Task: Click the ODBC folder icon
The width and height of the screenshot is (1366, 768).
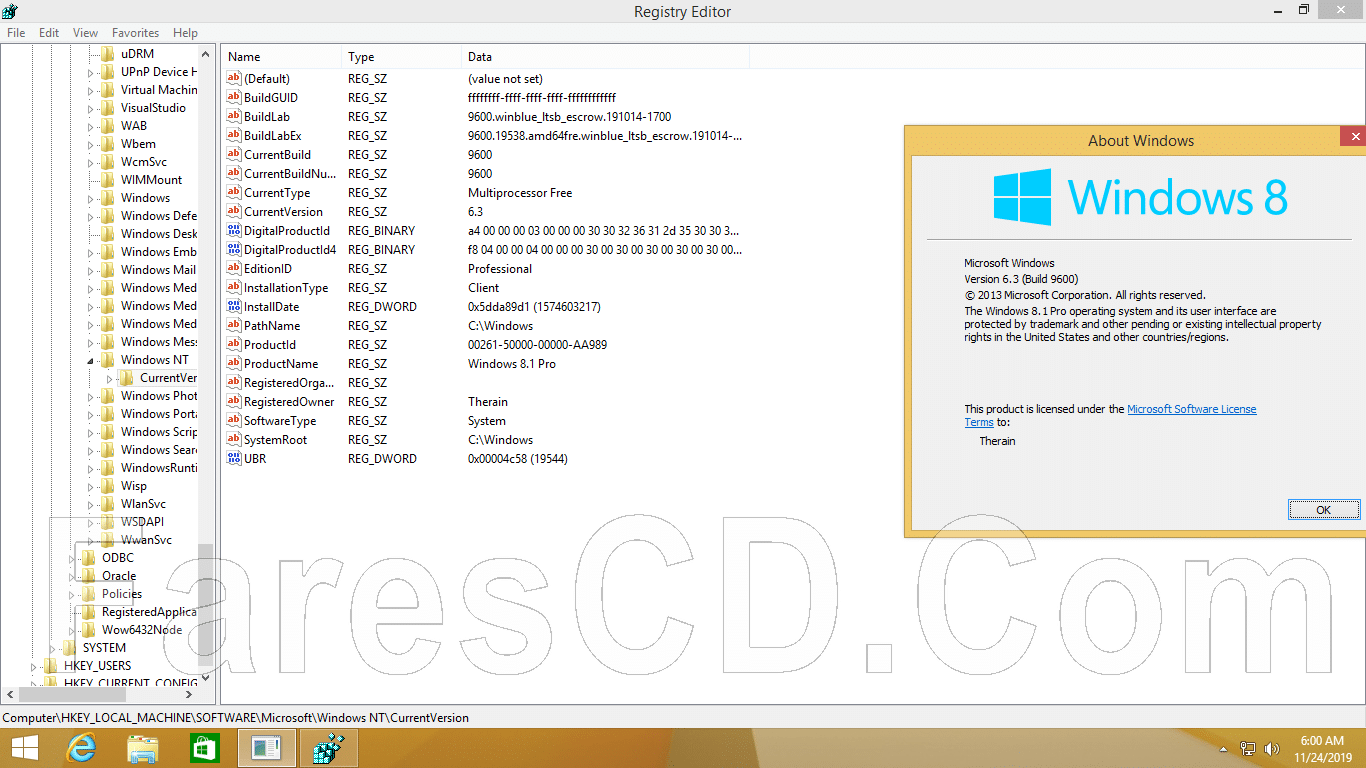Action: coord(89,558)
